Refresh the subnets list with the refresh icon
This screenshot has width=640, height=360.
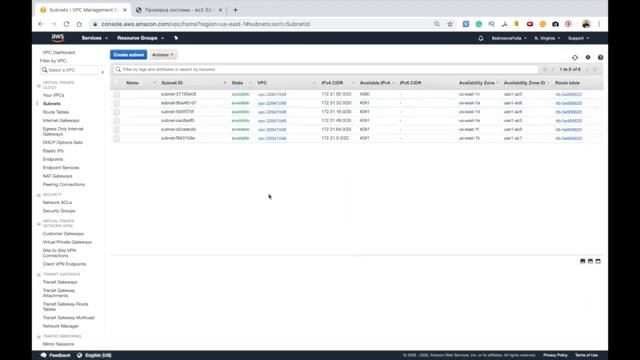pos(575,58)
